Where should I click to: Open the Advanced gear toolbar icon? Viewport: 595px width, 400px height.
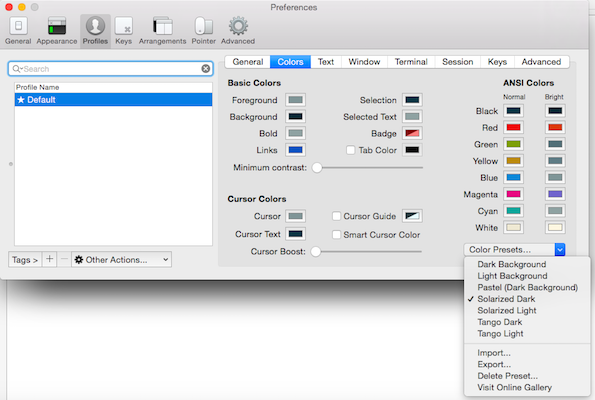point(238,31)
